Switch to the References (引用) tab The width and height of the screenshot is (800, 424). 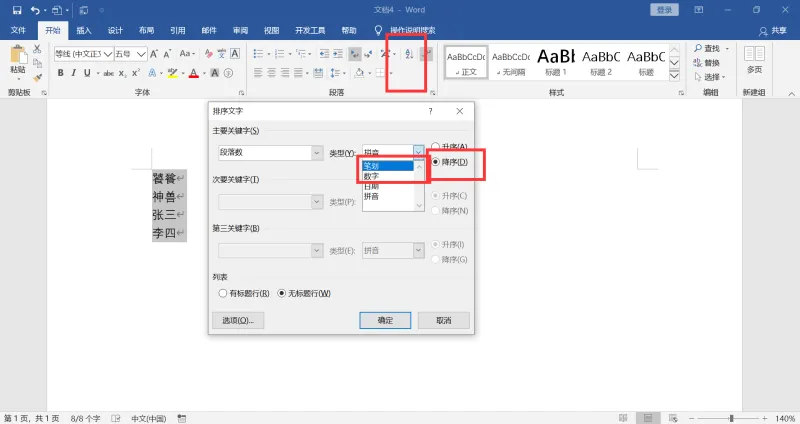pos(178,30)
